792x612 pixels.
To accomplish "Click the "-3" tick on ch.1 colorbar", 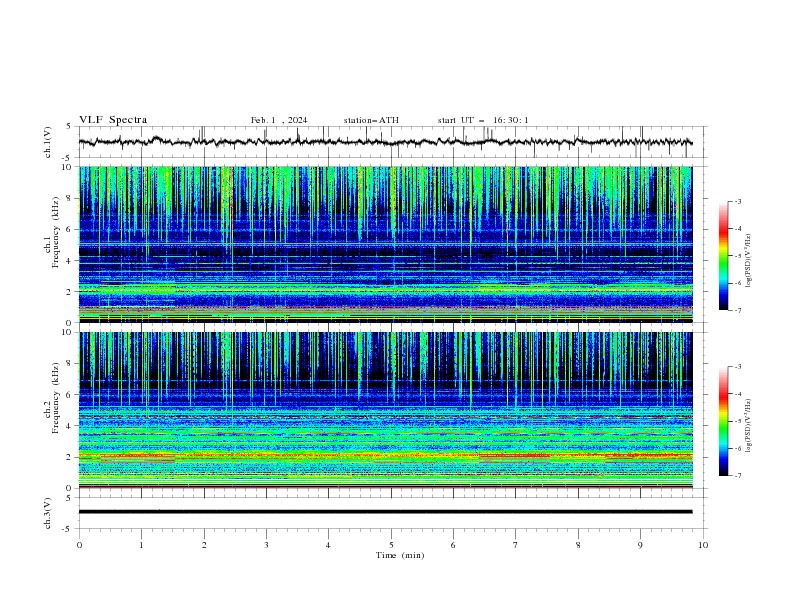I will [x=738, y=201].
